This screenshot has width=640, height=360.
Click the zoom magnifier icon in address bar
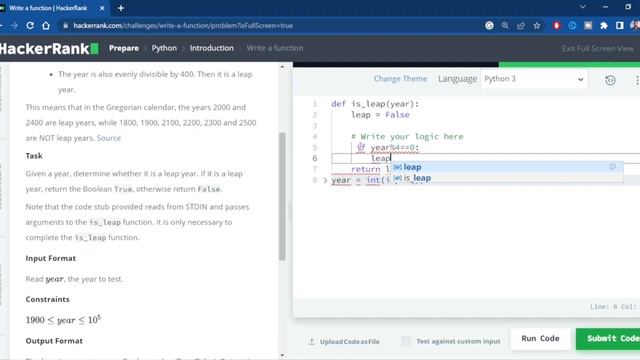[x=505, y=25]
